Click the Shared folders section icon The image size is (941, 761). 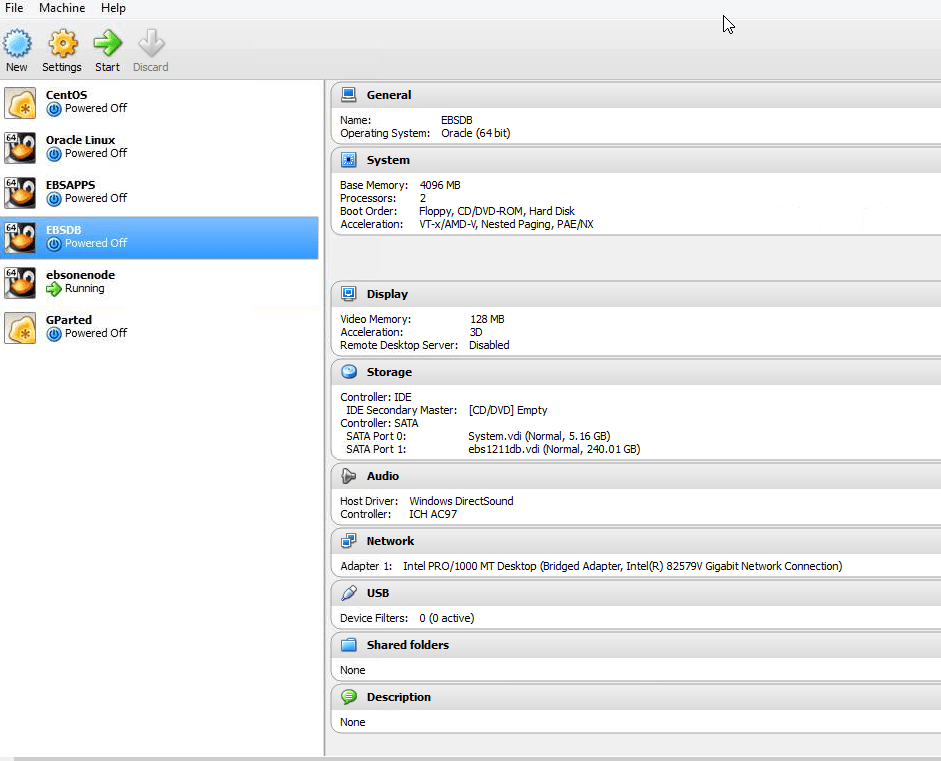point(349,645)
